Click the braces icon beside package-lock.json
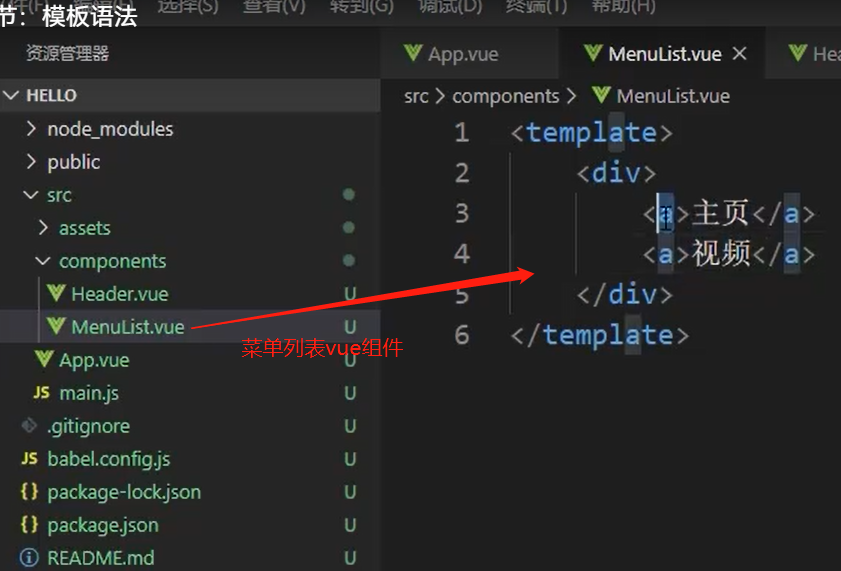The height and width of the screenshot is (571, 841). point(29,492)
